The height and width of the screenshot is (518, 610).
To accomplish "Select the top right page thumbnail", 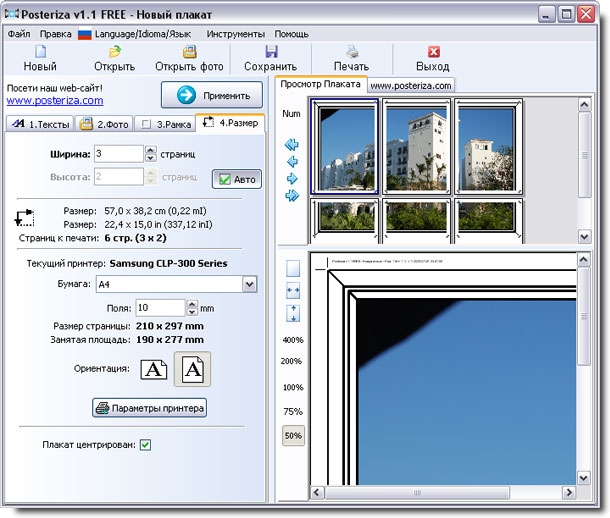I will pyautogui.click(x=488, y=146).
